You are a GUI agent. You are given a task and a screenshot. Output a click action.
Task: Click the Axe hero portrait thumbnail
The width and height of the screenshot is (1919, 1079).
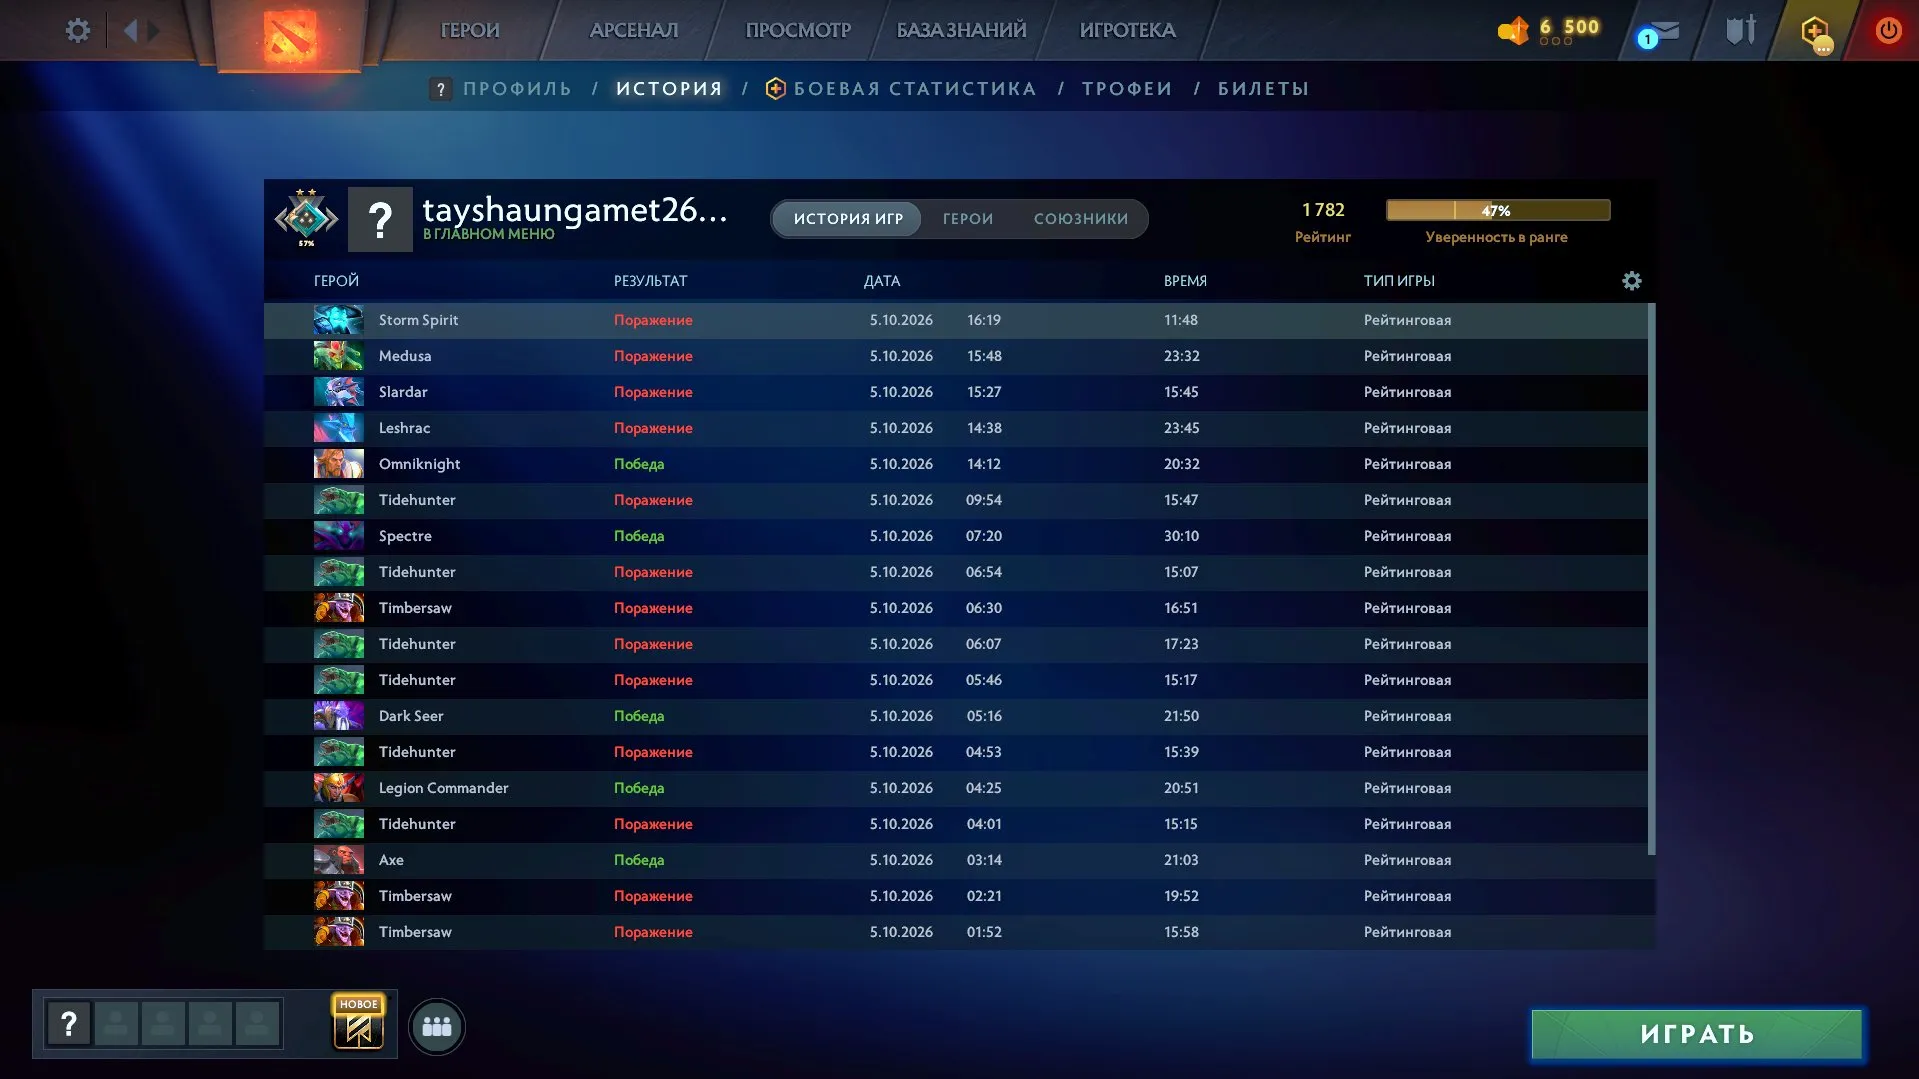338,860
